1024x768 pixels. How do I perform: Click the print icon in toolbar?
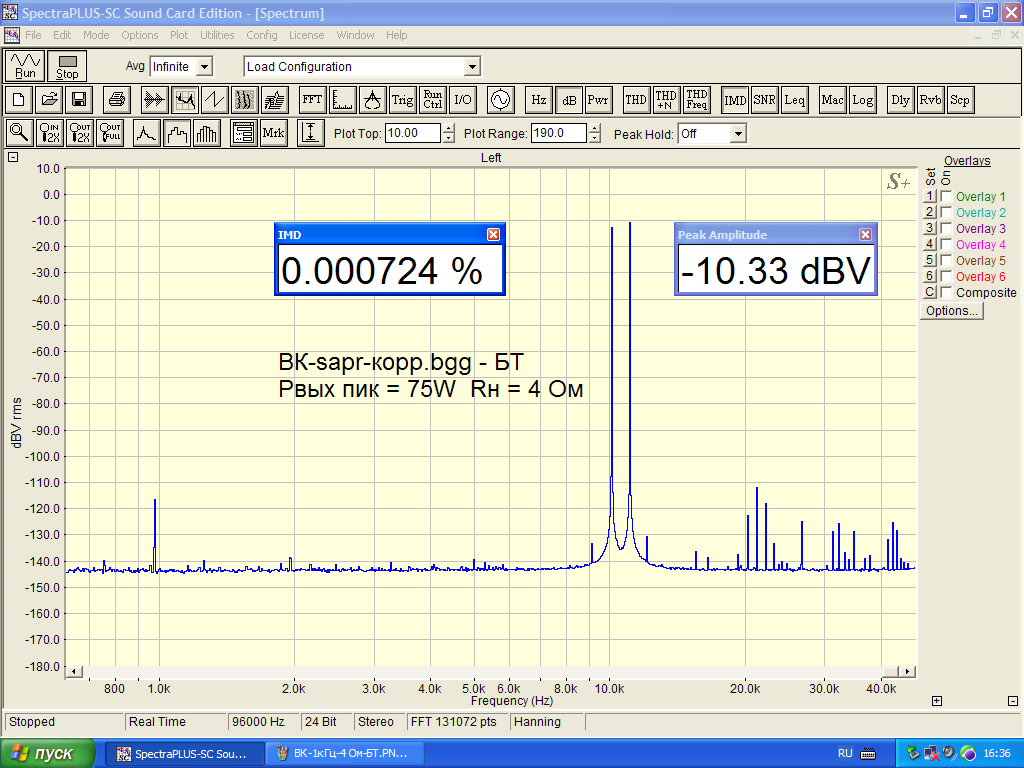pos(117,100)
